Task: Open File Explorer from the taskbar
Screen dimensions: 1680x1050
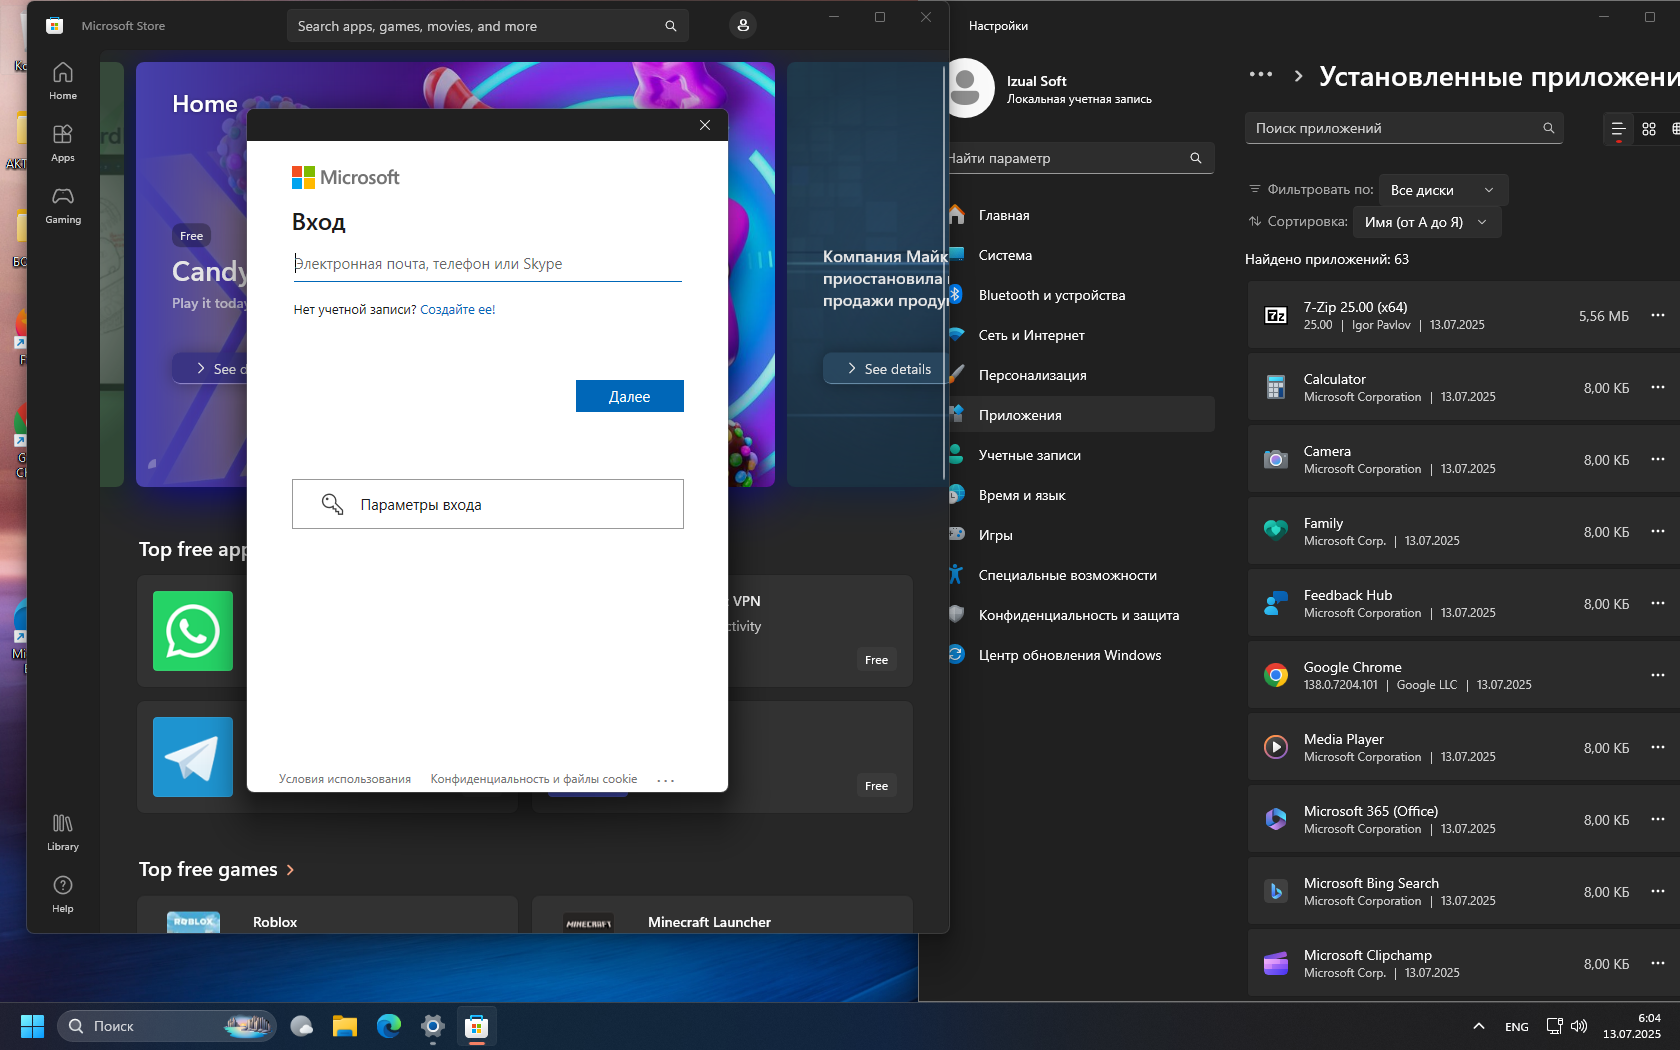Action: [x=345, y=1026]
